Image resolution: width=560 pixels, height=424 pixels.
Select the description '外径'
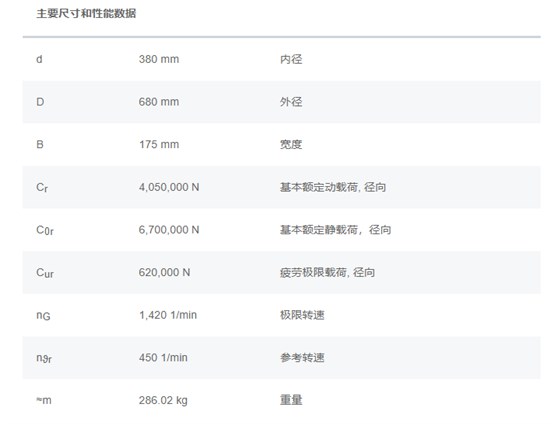click(x=291, y=102)
